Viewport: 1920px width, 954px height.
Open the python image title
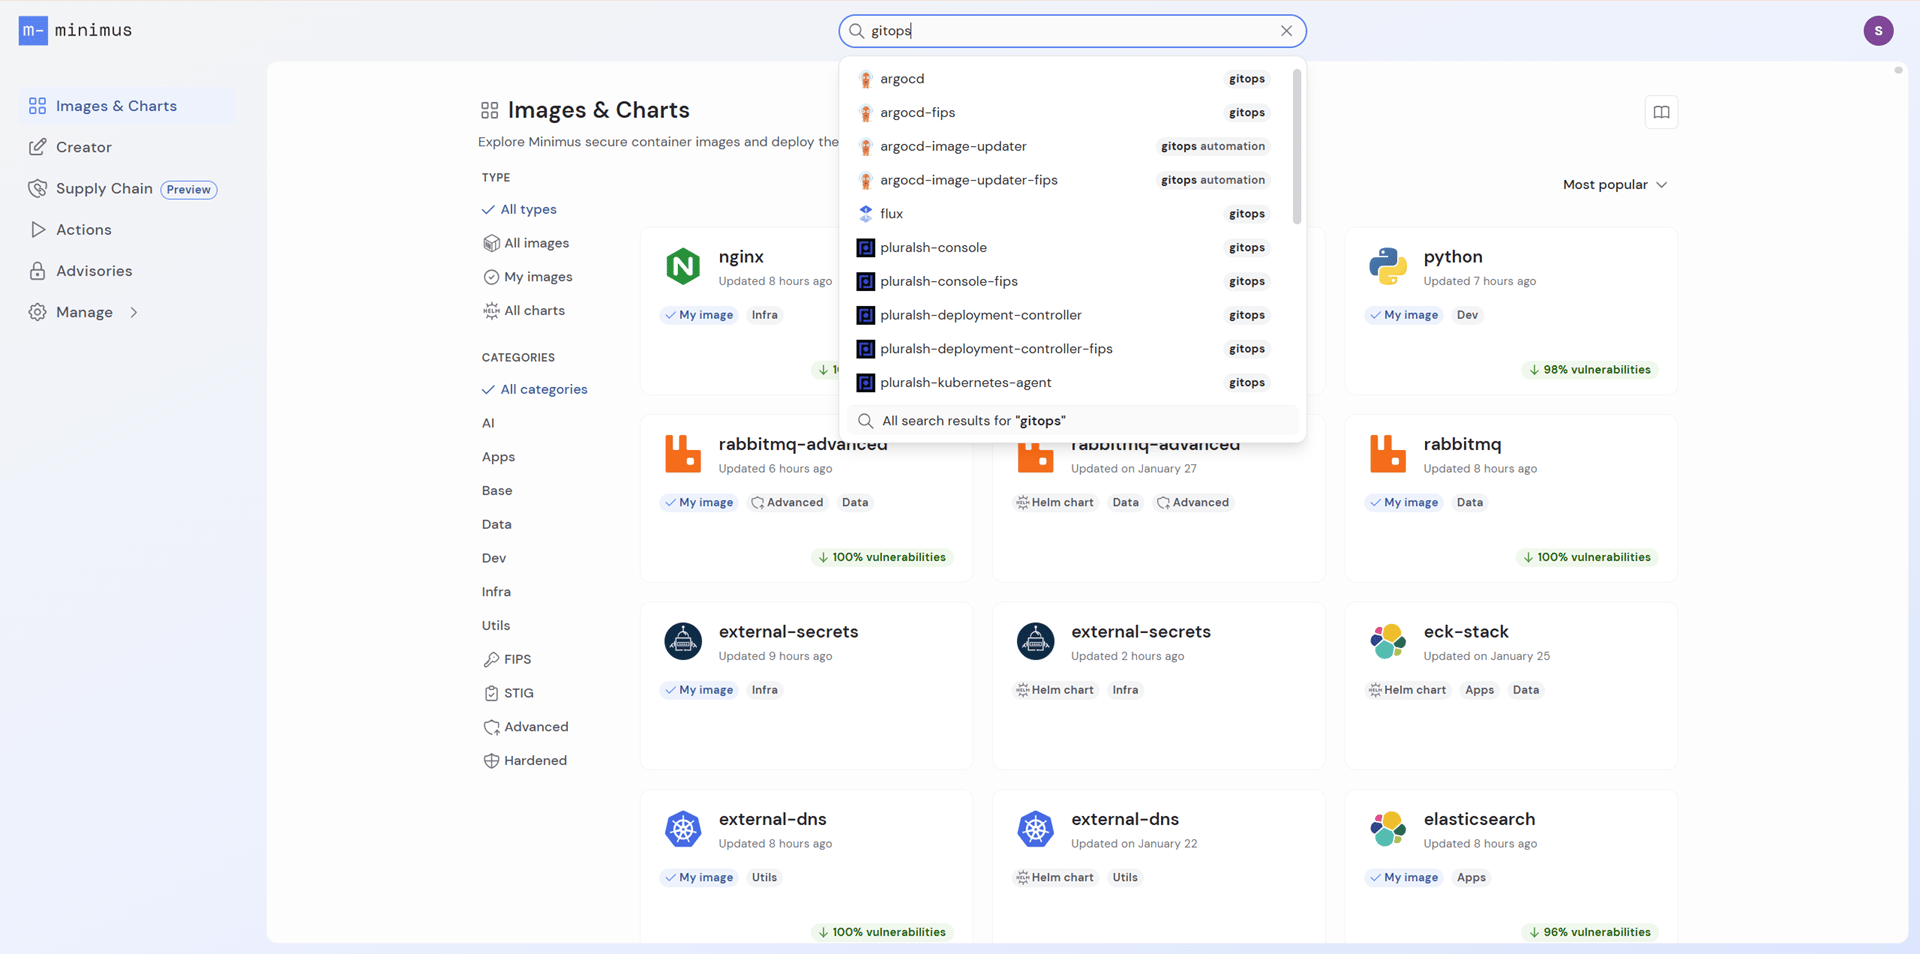point(1453,257)
